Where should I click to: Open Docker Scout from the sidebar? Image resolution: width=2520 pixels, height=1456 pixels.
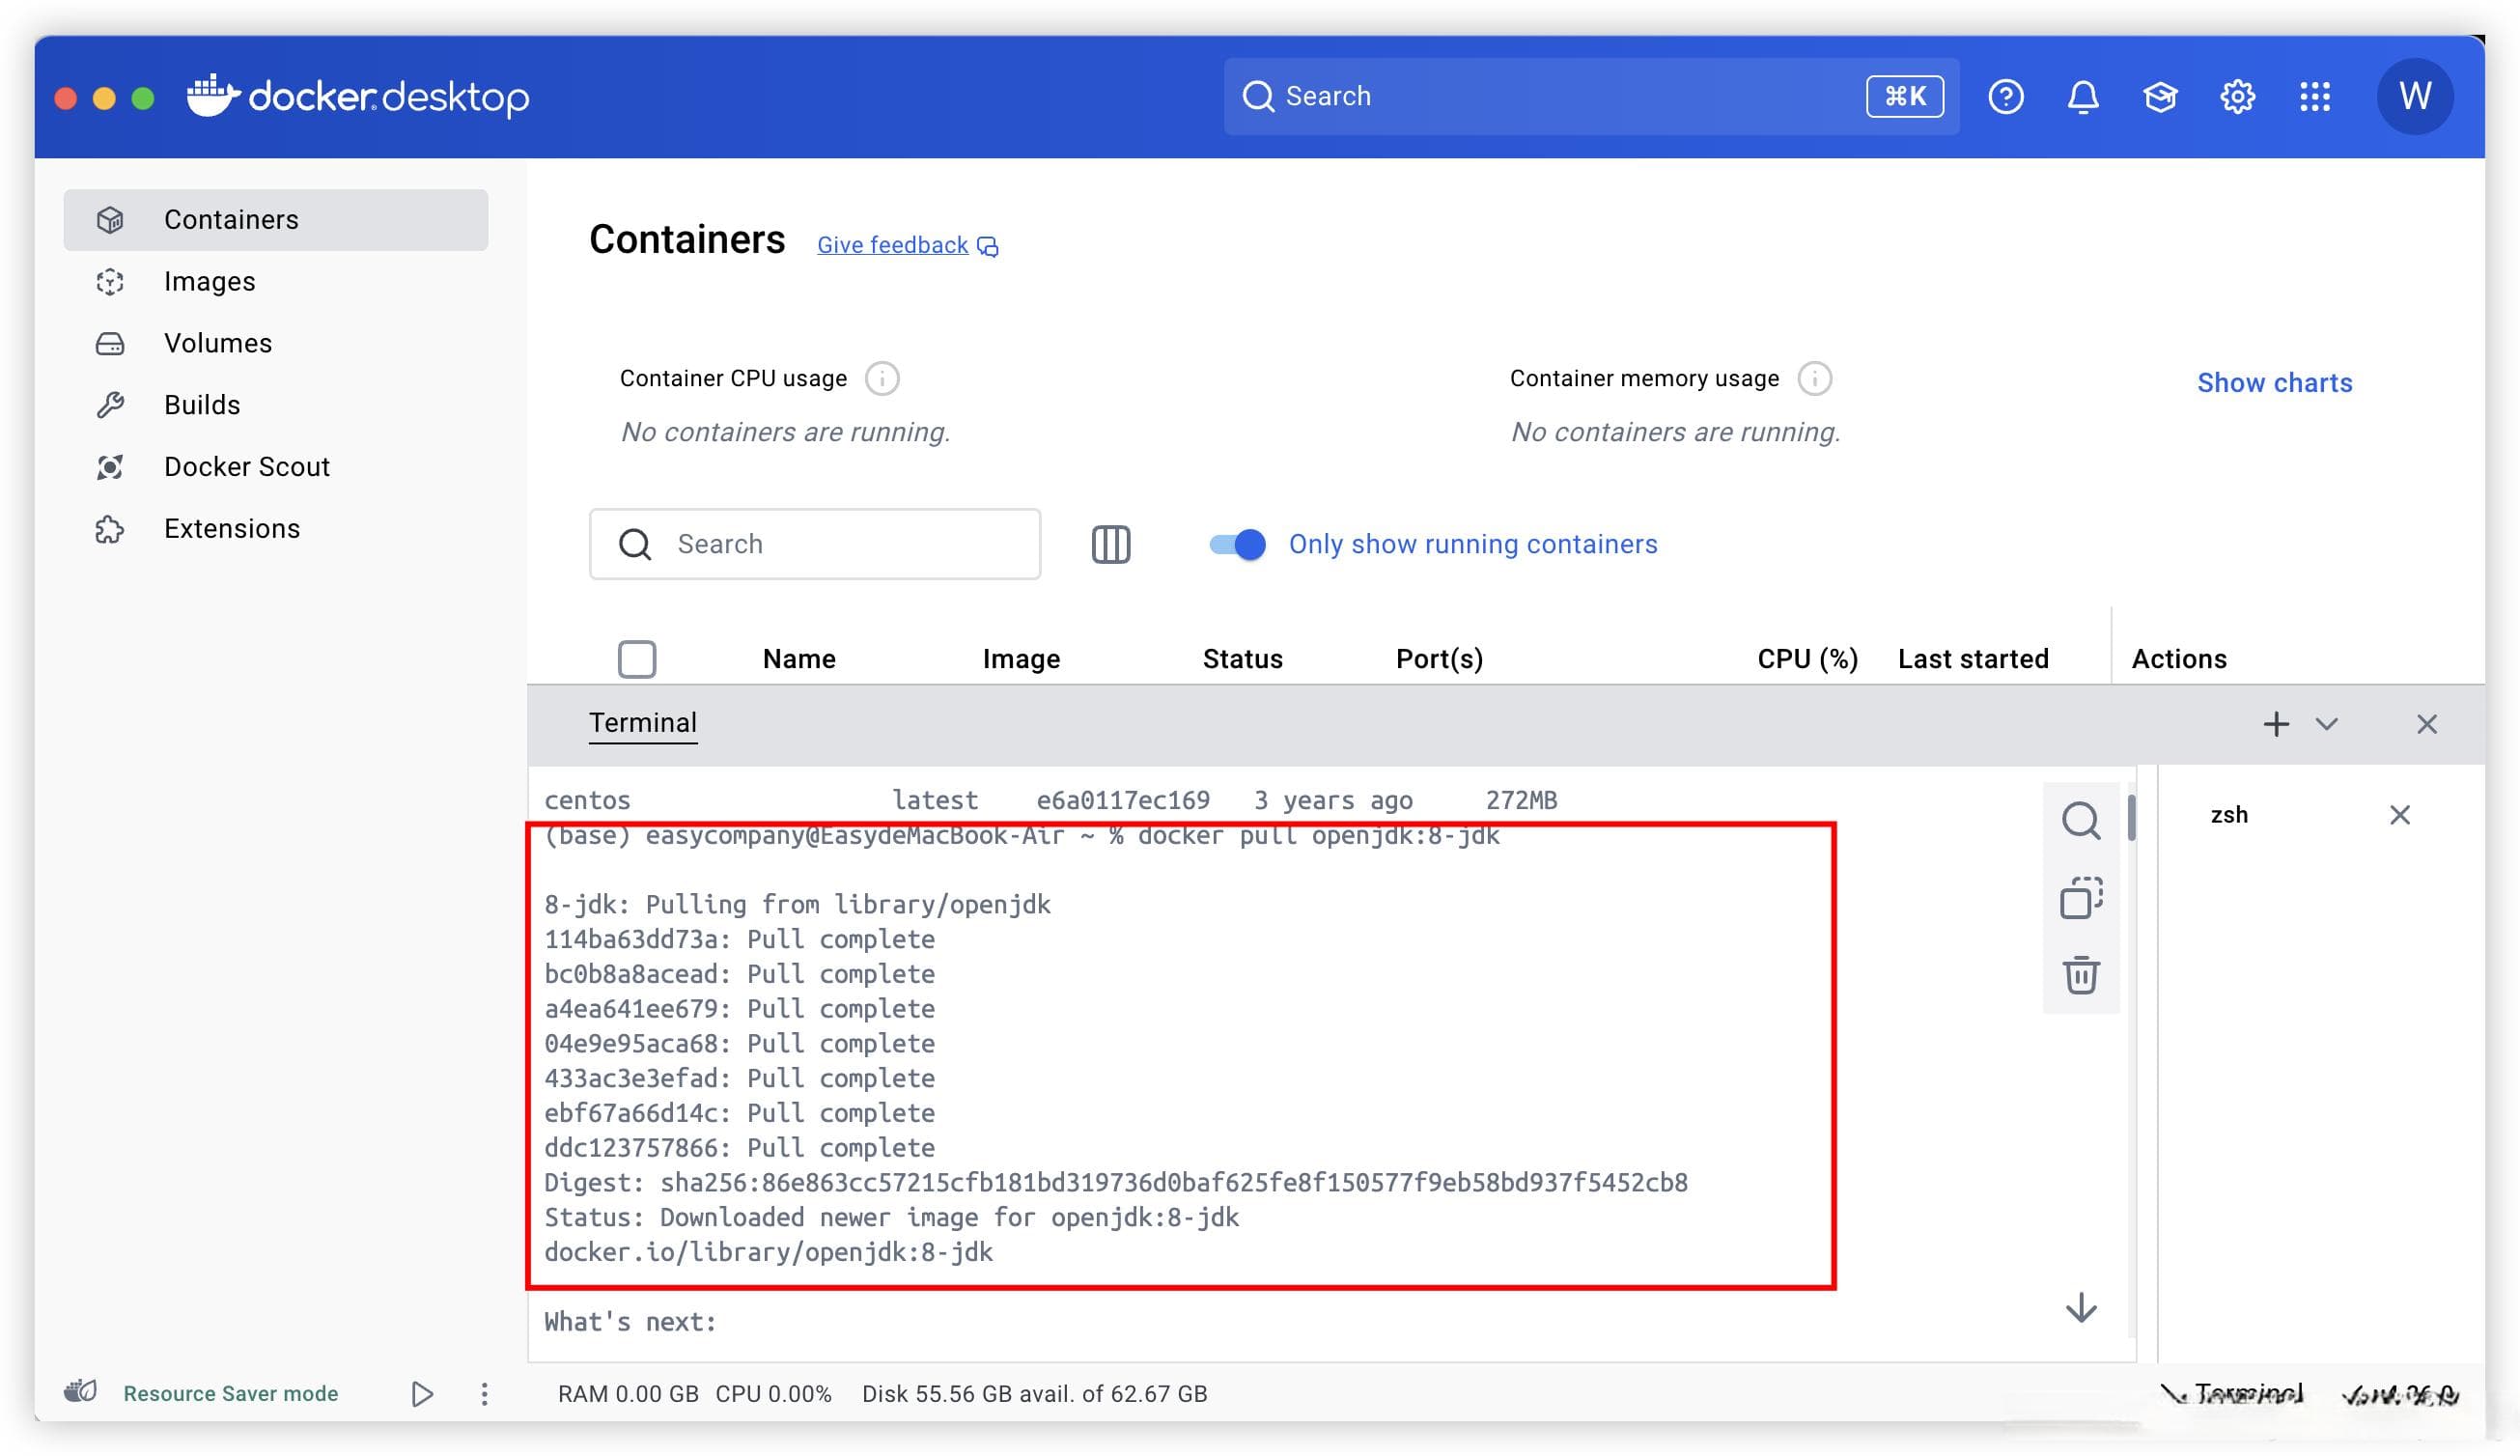click(x=275, y=467)
